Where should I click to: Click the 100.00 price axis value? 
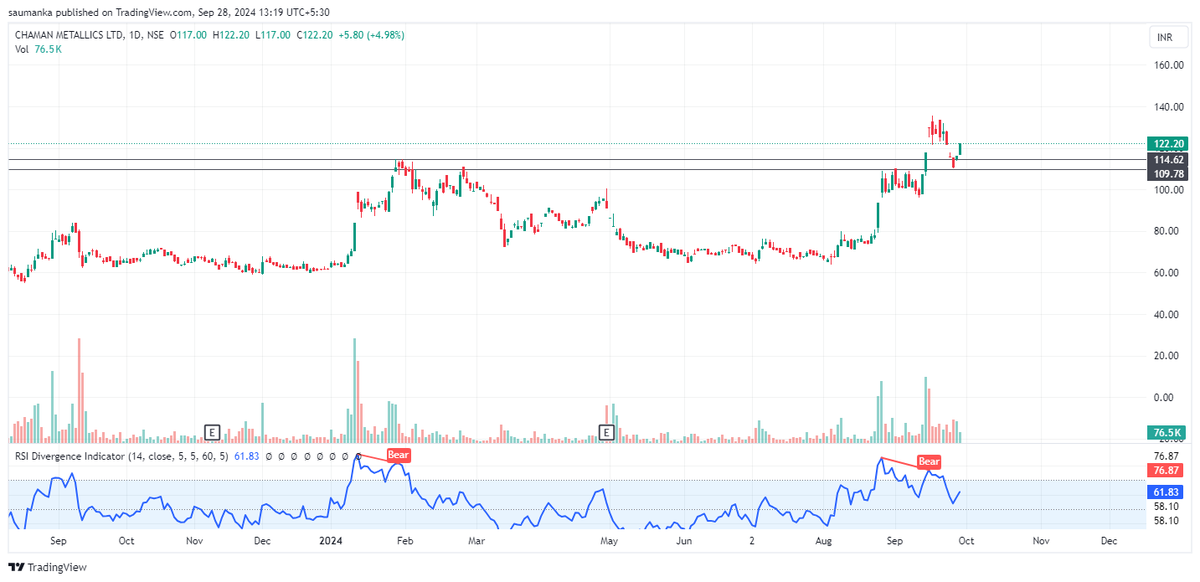(1169, 190)
